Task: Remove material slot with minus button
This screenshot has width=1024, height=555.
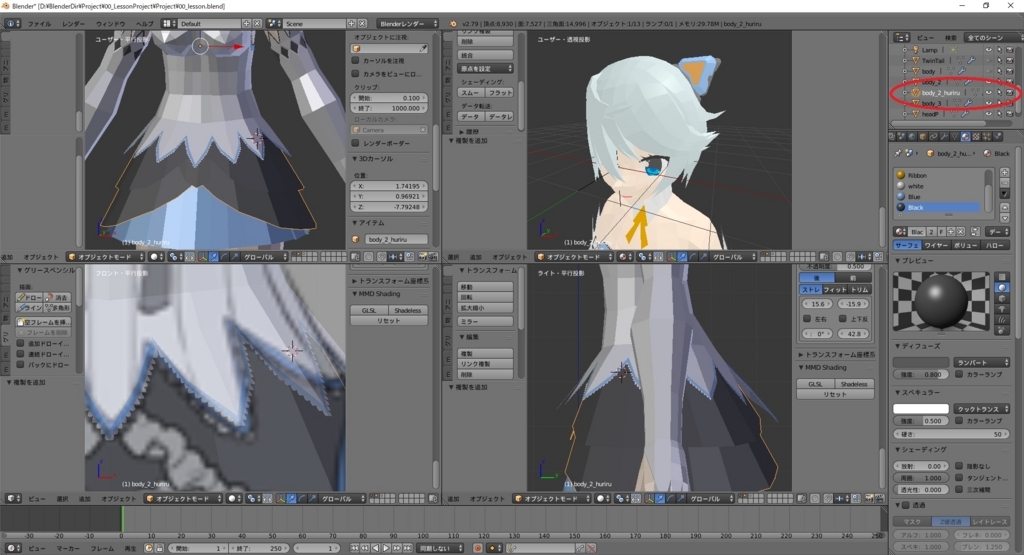Action: pyautogui.click(x=1004, y=183)
